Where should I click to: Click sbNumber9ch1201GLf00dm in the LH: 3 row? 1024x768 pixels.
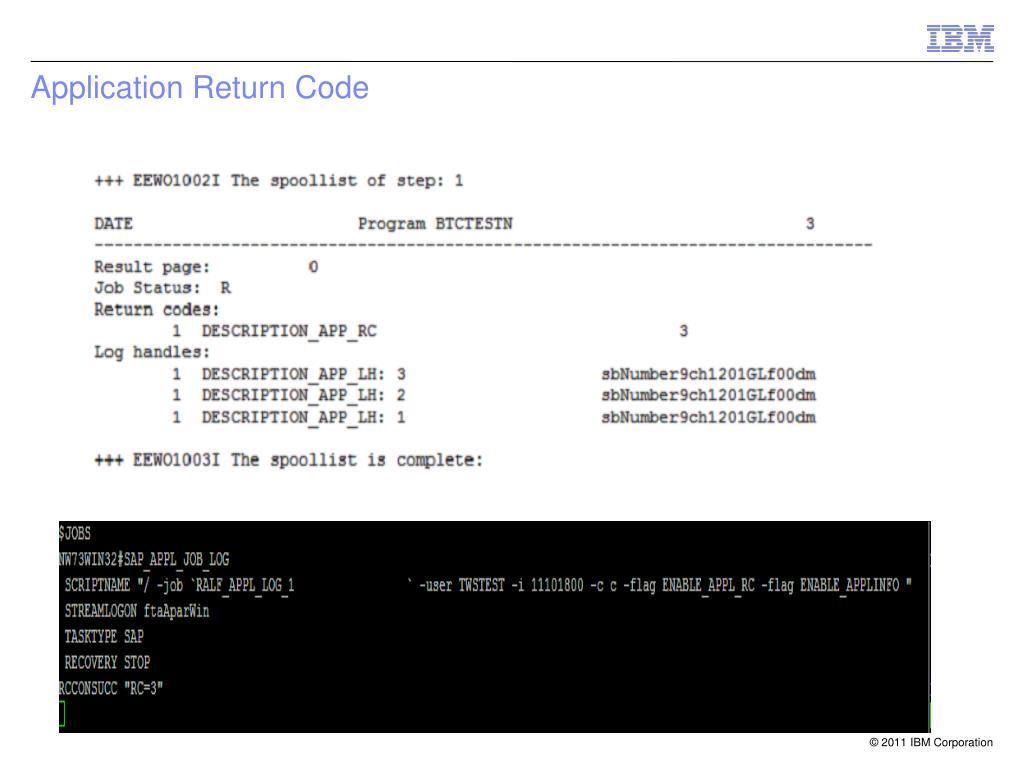(709, 374)
